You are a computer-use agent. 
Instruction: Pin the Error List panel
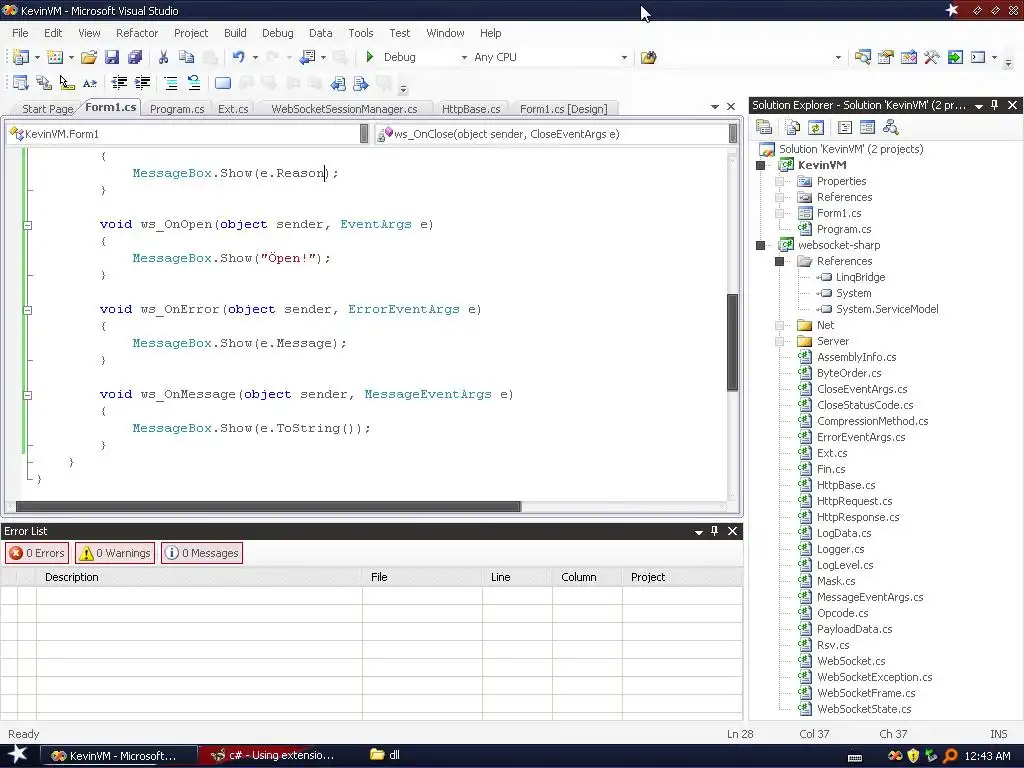(714, 531)
